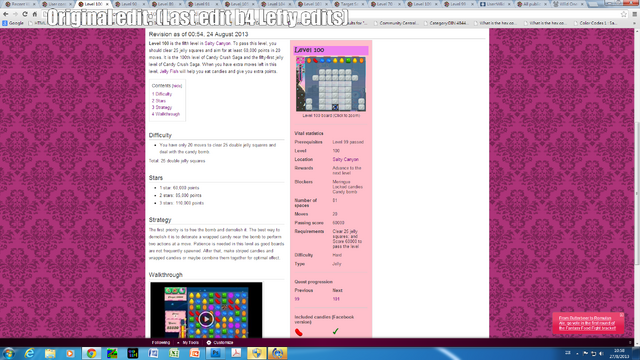This screenshot has height=360, width=640.
Task: Switch to the Level 80 tab
Action: (x=165, y=4)
